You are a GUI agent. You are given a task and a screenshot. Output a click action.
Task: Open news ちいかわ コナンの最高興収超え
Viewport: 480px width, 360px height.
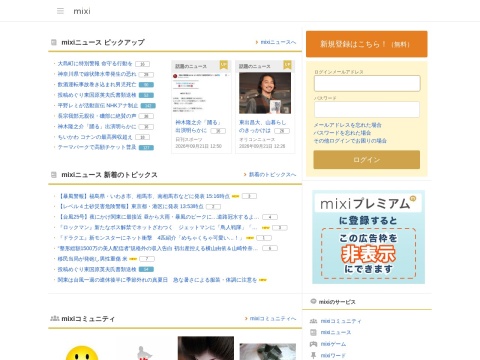pyautogui.click(x=95, y=137)
